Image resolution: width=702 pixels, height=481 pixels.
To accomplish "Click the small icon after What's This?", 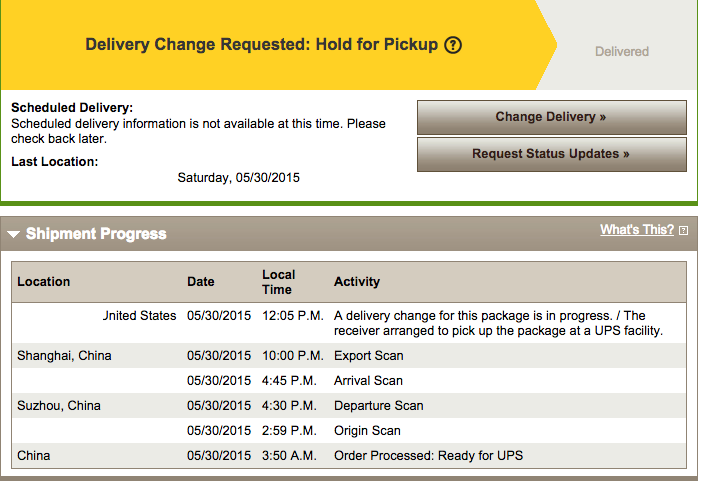I will pyautogui.click(x=684, y=231).
